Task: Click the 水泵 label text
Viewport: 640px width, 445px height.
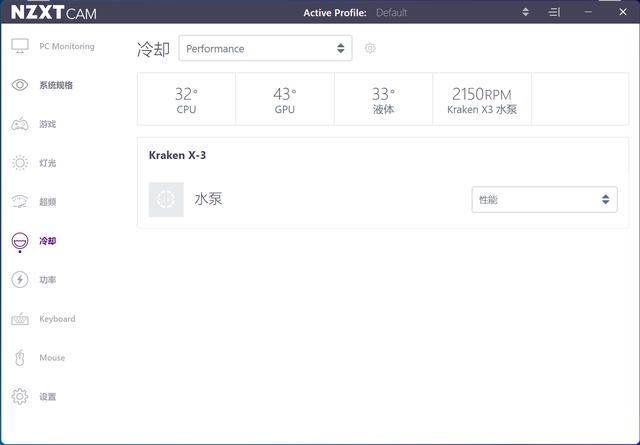Action: [x=208, y=199]
